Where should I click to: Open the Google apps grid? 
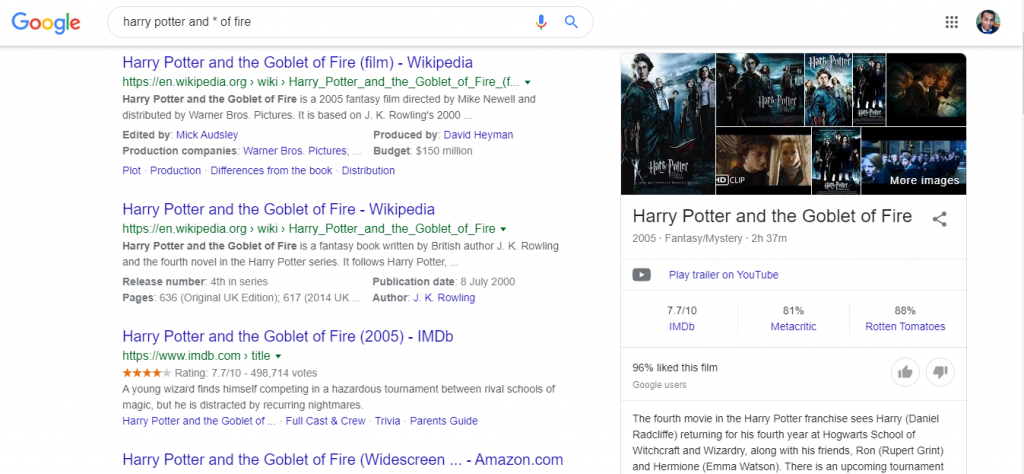click(952, 22)
